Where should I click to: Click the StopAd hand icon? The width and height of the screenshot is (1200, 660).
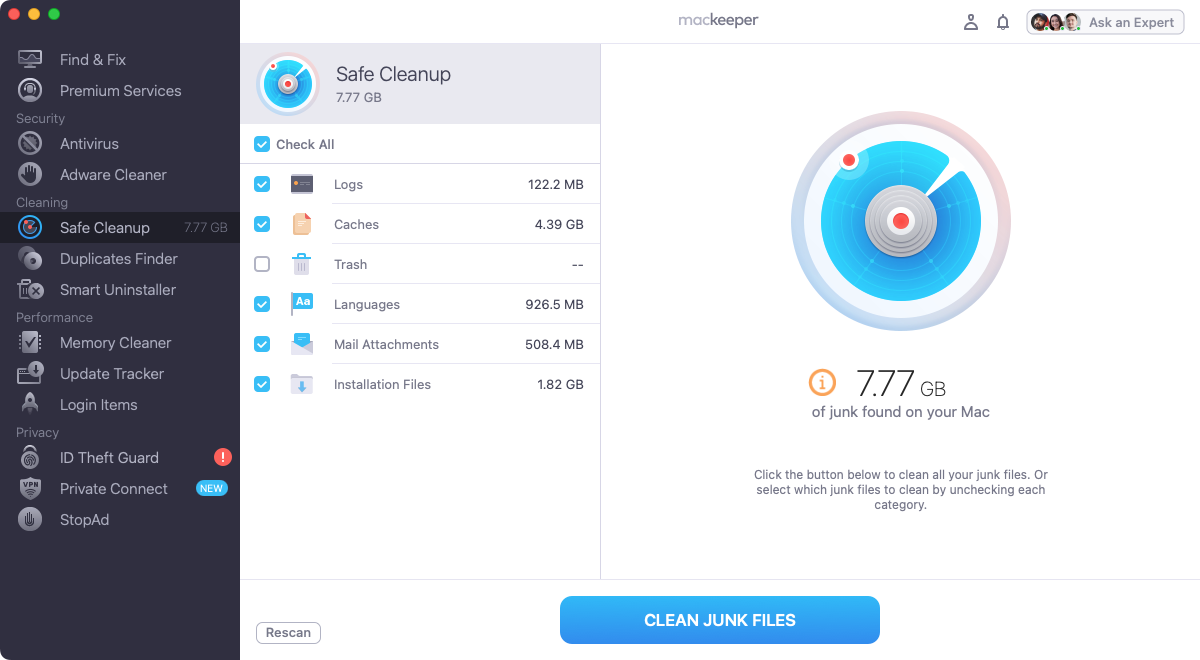pyautogui.click(x=30, y=519)
